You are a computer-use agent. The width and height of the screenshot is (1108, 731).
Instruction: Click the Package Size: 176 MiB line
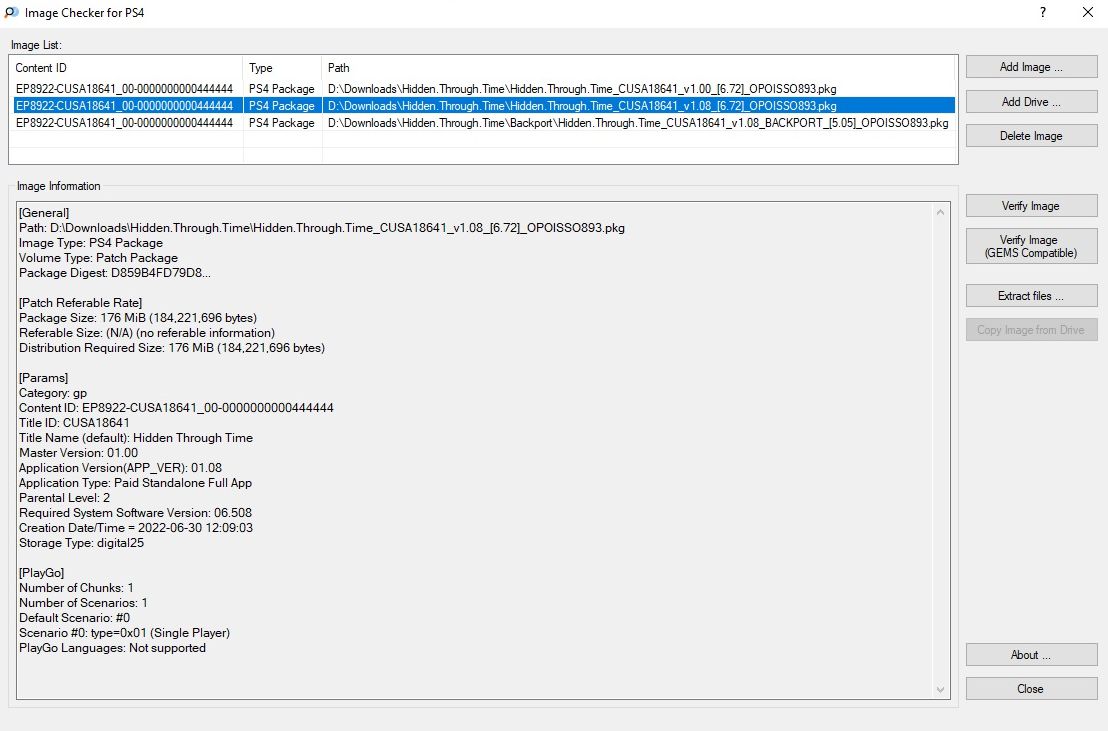point(138,318)
